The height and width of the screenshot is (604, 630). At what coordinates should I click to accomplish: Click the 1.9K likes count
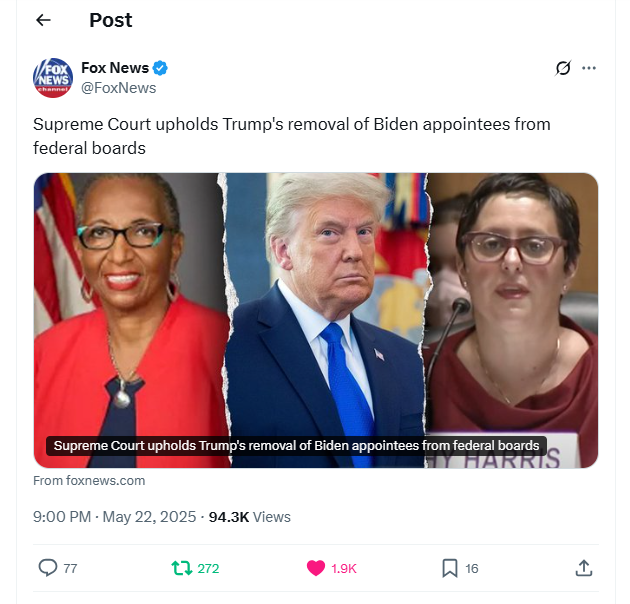(344, 569)
